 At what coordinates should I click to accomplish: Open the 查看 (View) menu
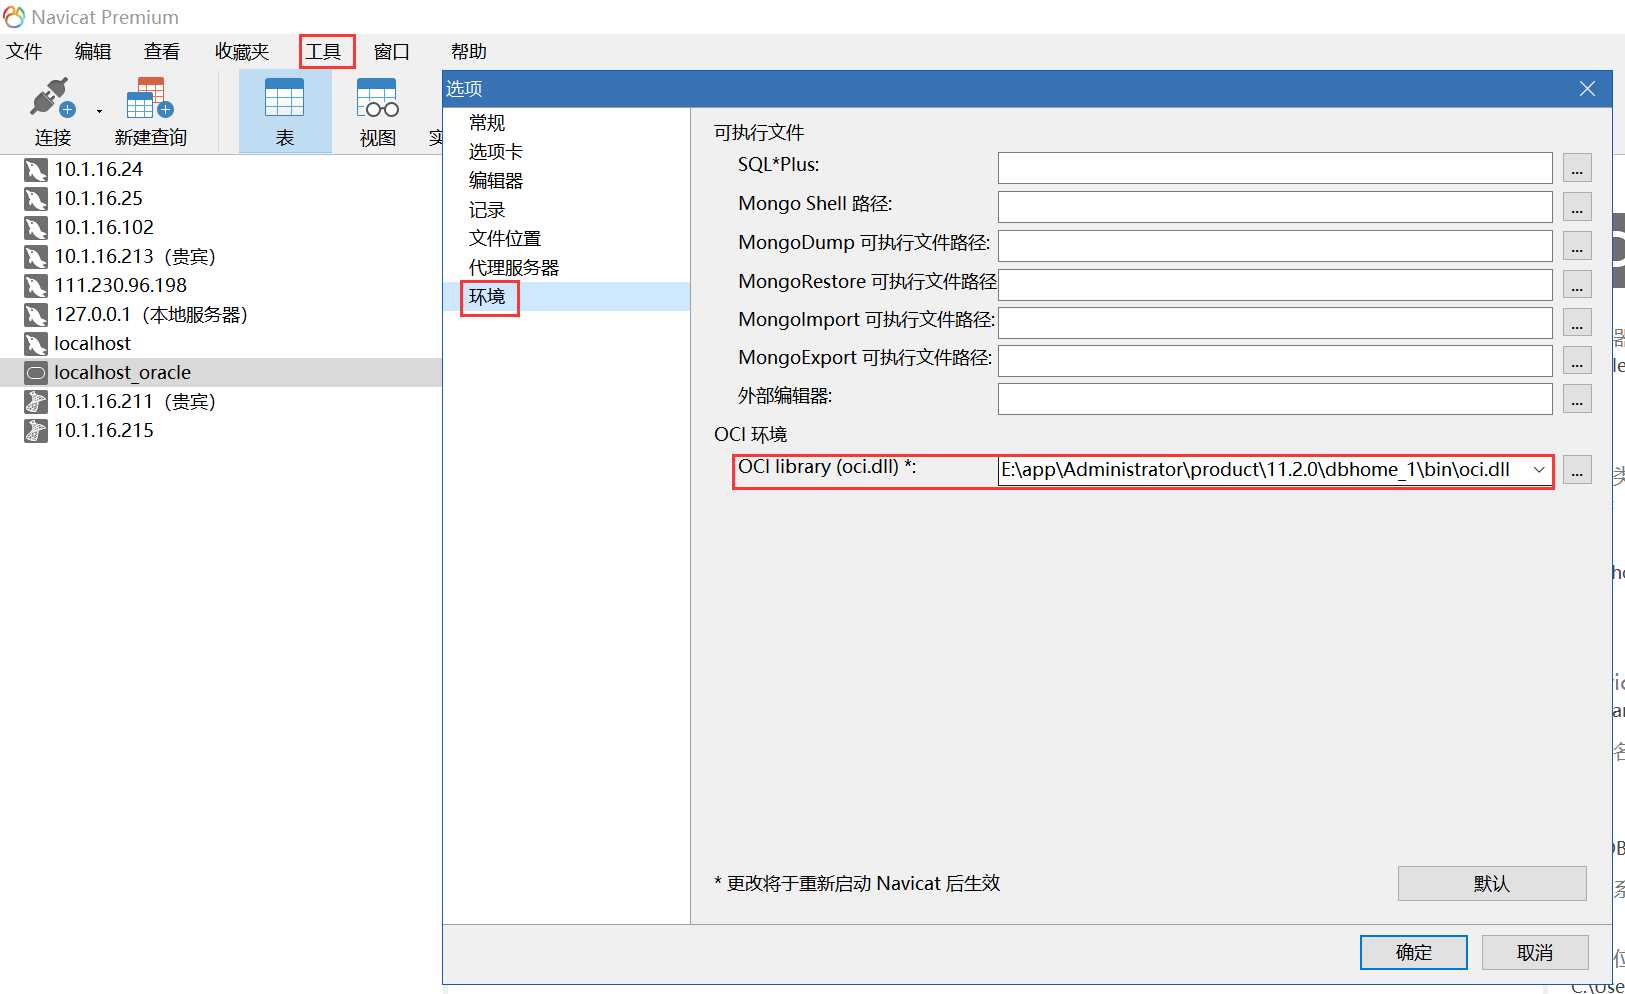[x=162, y=51]
